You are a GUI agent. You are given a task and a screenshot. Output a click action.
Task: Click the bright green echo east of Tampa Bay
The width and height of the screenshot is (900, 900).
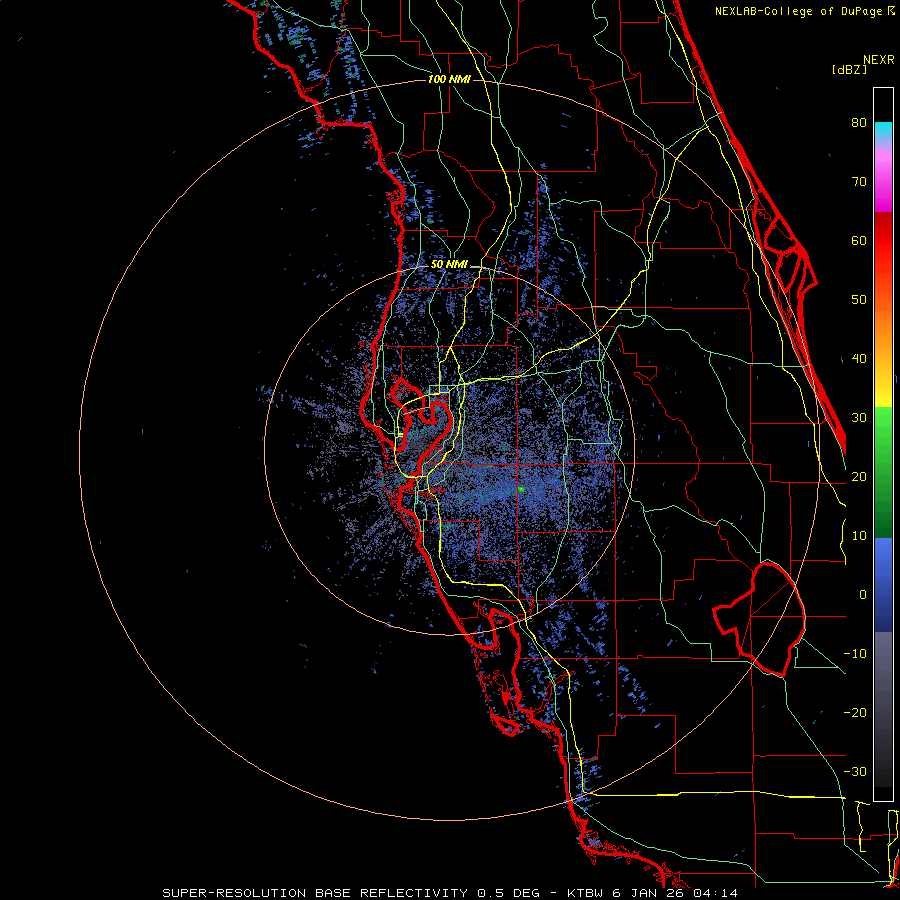point(521,489)
